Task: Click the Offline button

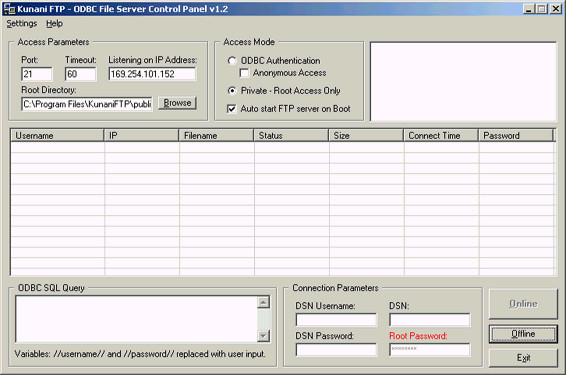Action: tap(523, 334)
